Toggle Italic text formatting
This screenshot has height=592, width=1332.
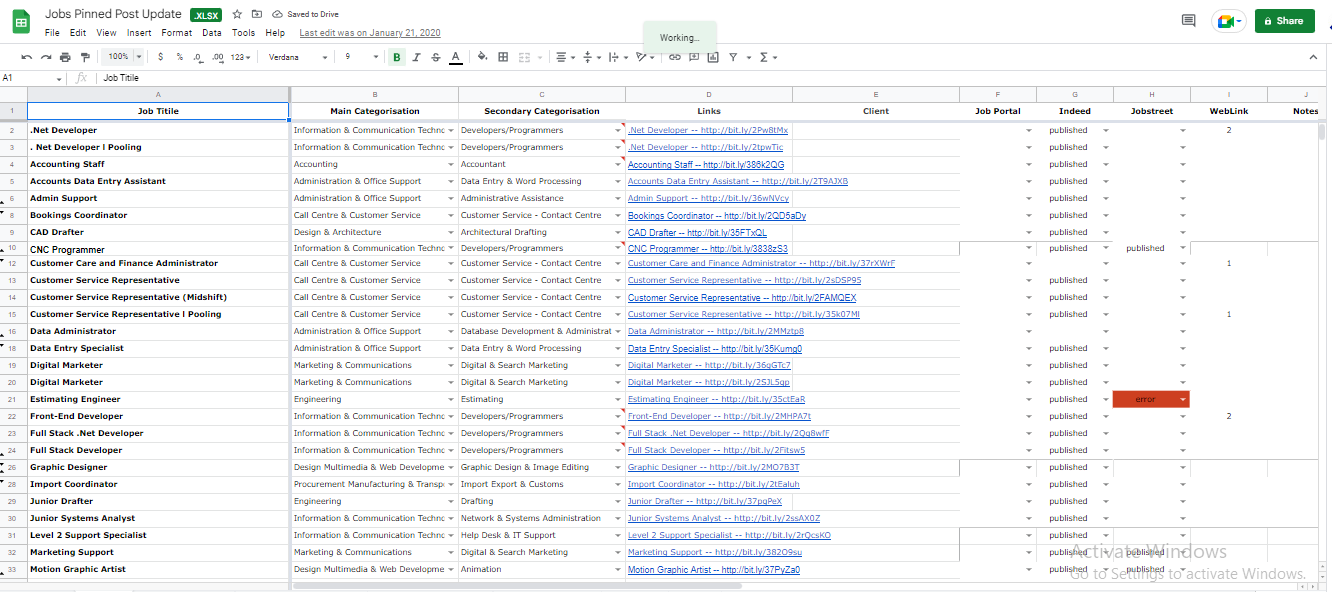click(416, 57)
